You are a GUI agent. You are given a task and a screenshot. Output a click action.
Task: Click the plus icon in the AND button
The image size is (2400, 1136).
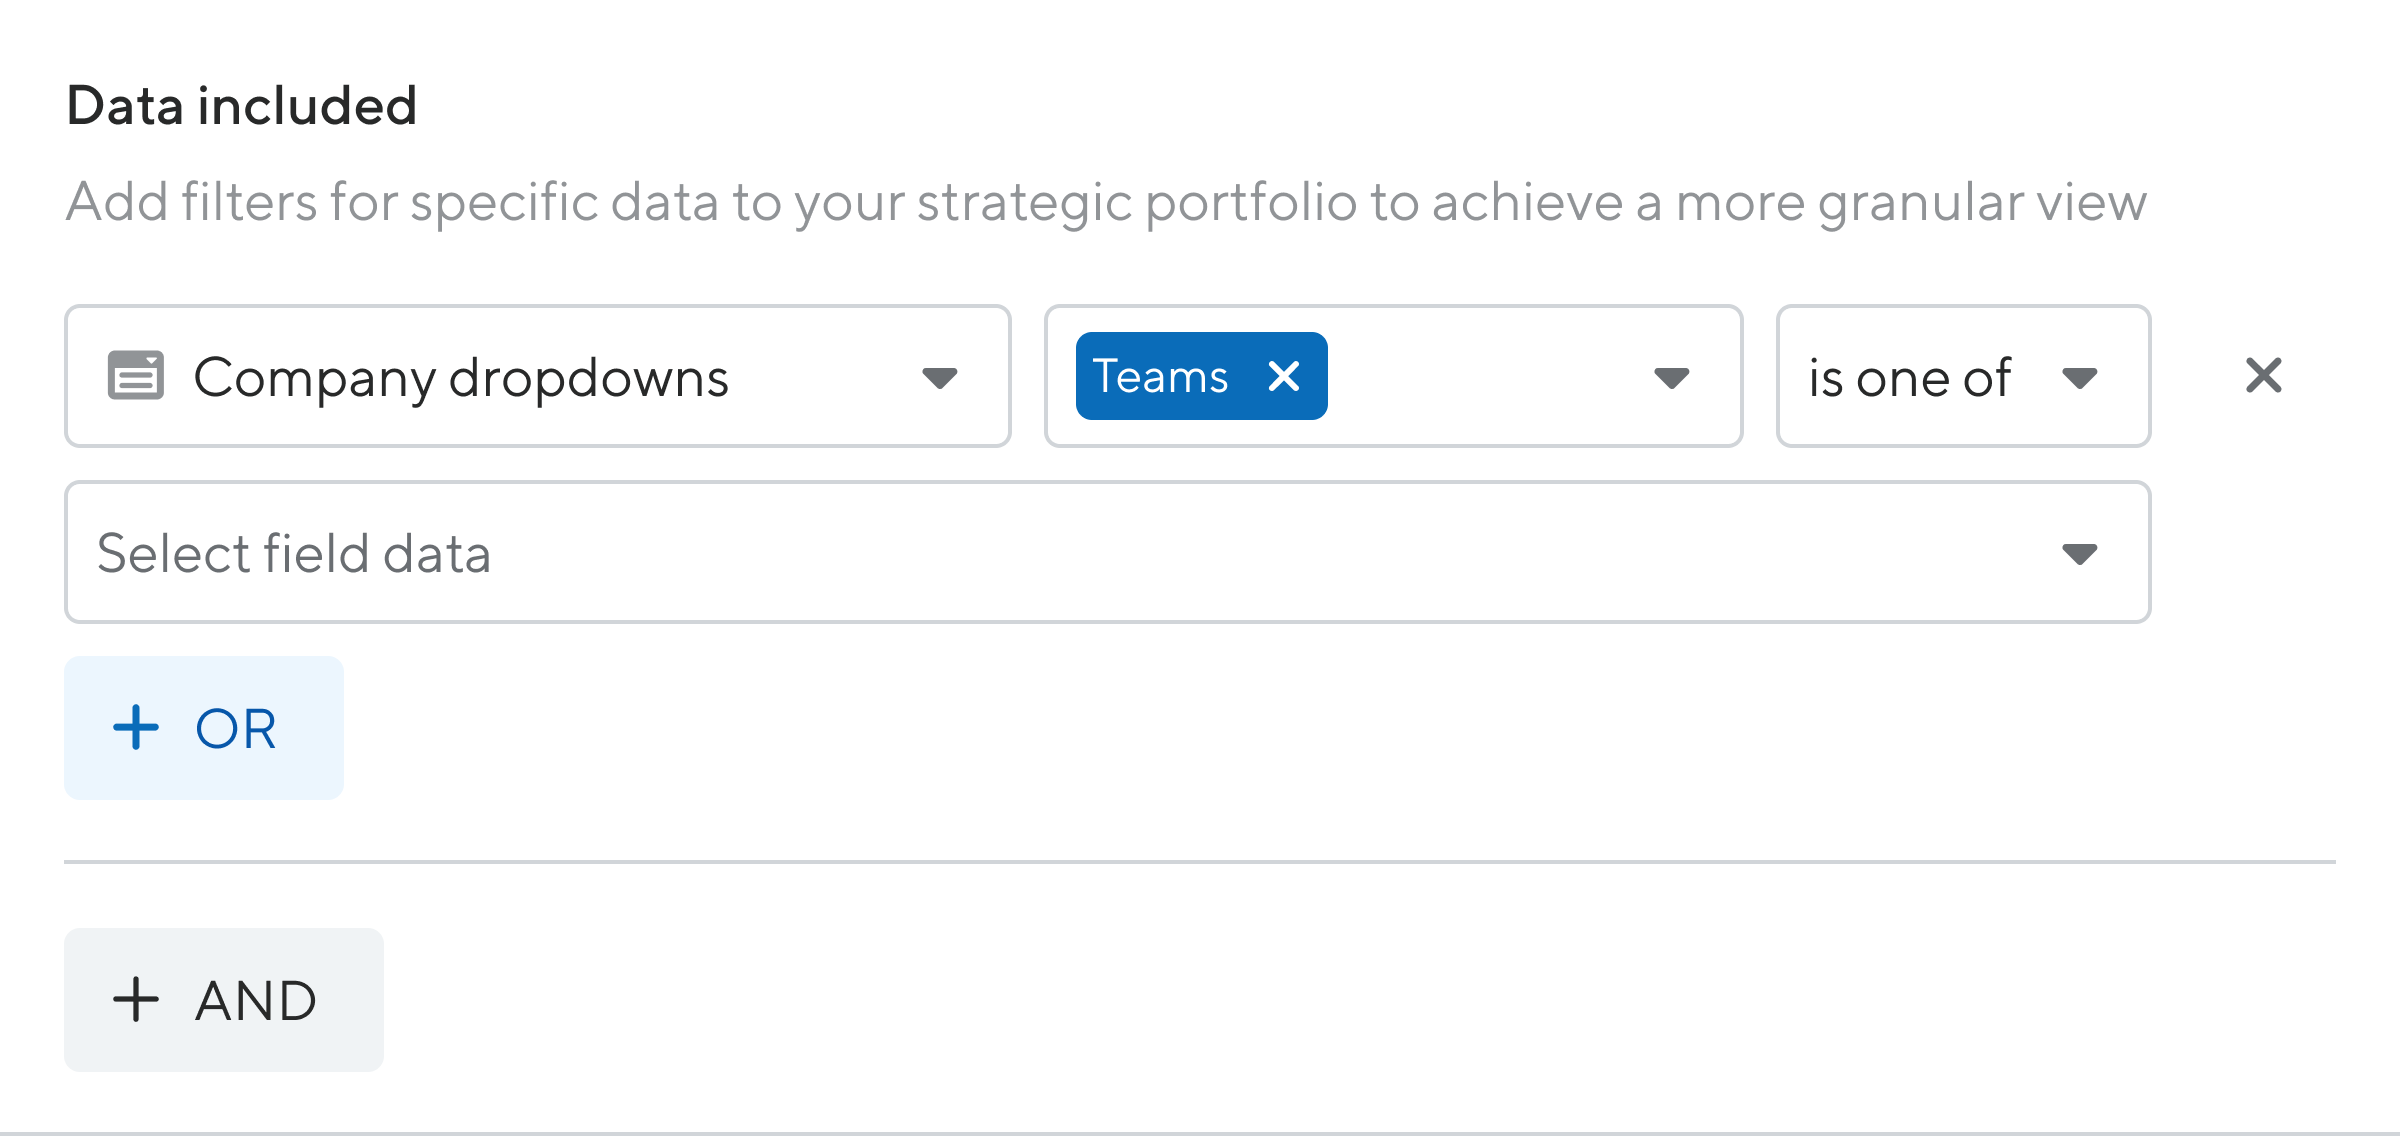tap(137, 998)
